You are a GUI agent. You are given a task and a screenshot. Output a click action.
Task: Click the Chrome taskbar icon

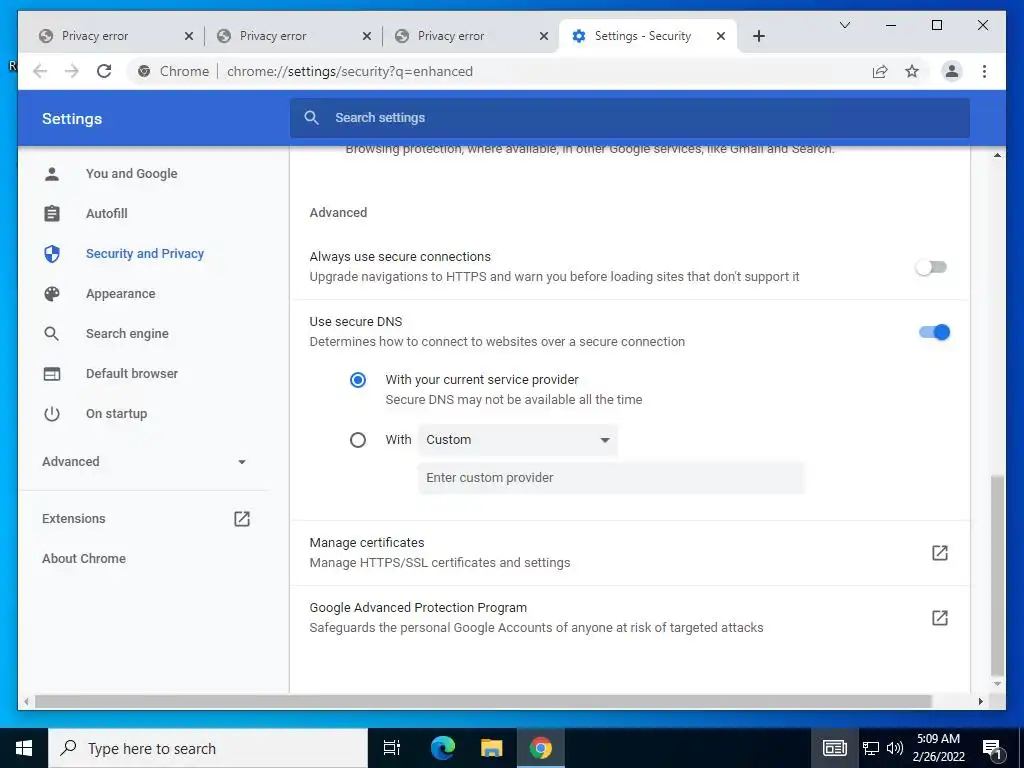click(x=540, y=748)
